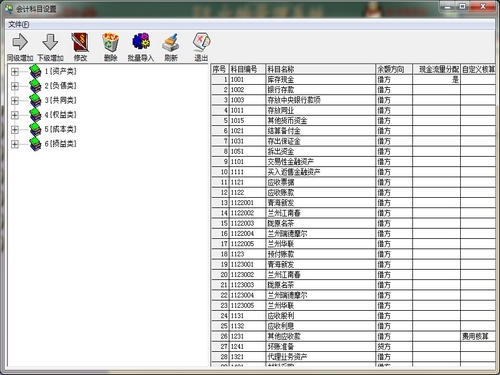Select tree item label 5[成本类]
This screenshot has height=375, width=500.
tap(61, 129)
